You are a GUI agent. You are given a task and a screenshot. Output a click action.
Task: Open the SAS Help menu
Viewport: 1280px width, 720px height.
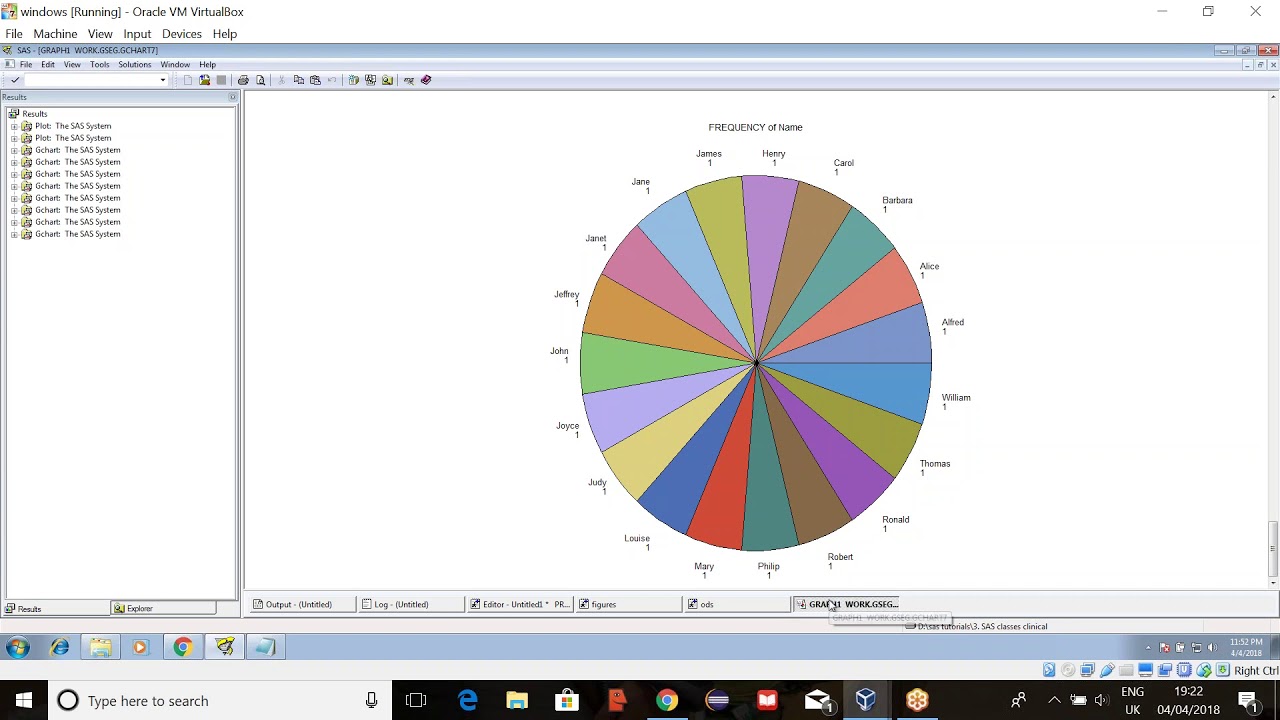point(207,64)
